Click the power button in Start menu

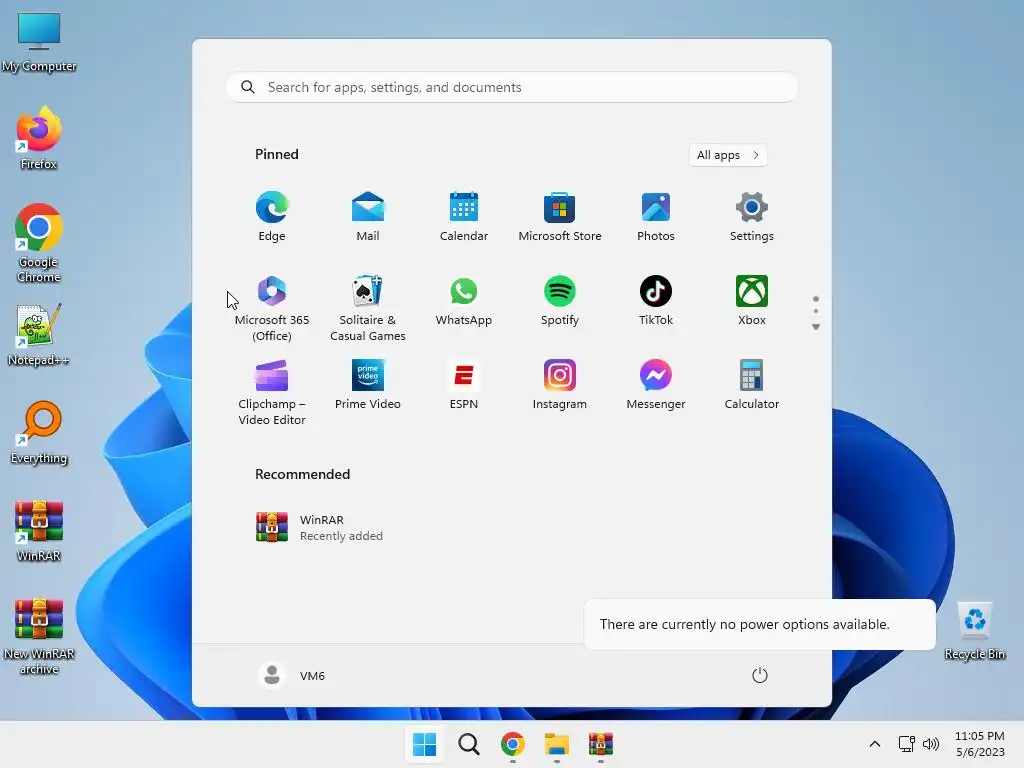pos(760,675)
